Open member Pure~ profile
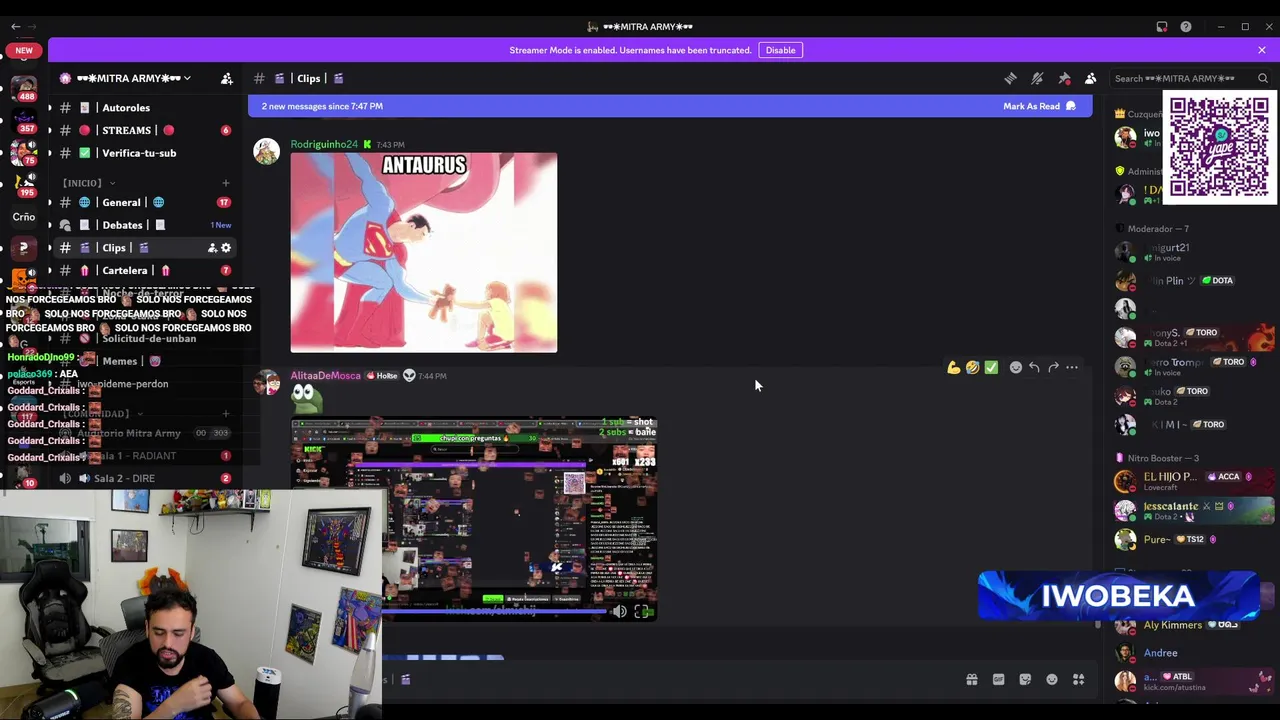1280x720 pixels. click(x=1157, y=540)
